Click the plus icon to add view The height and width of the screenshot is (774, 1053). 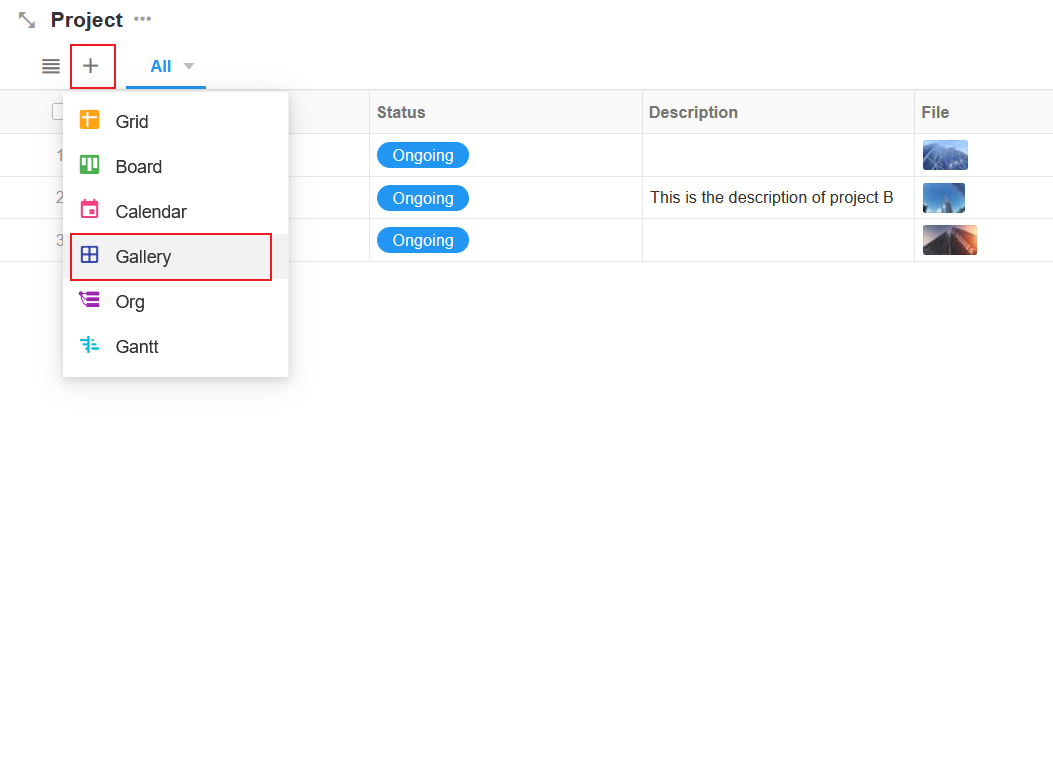[x=91, y=66]
